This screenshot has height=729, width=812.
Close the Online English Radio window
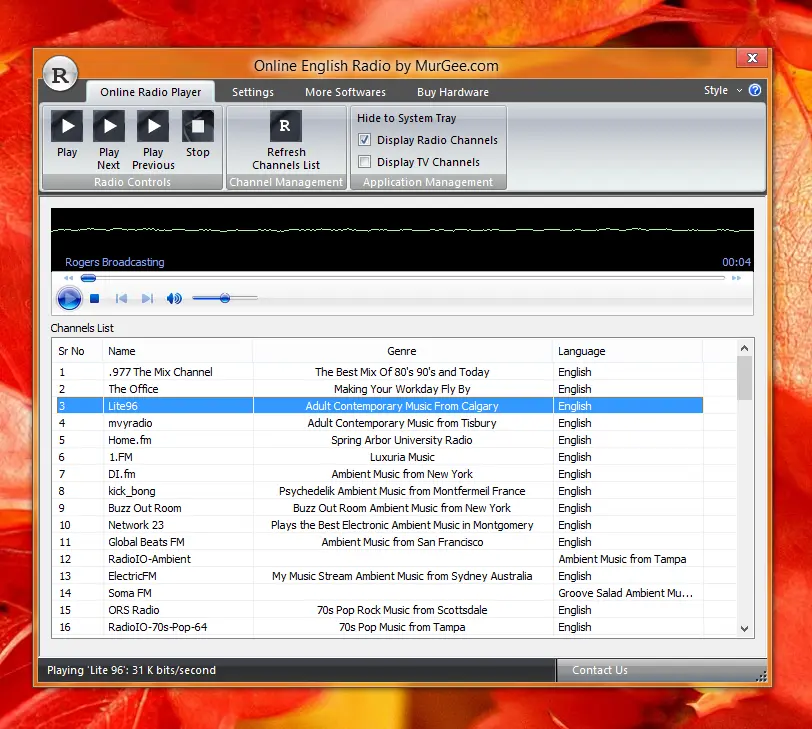(752, 57)
